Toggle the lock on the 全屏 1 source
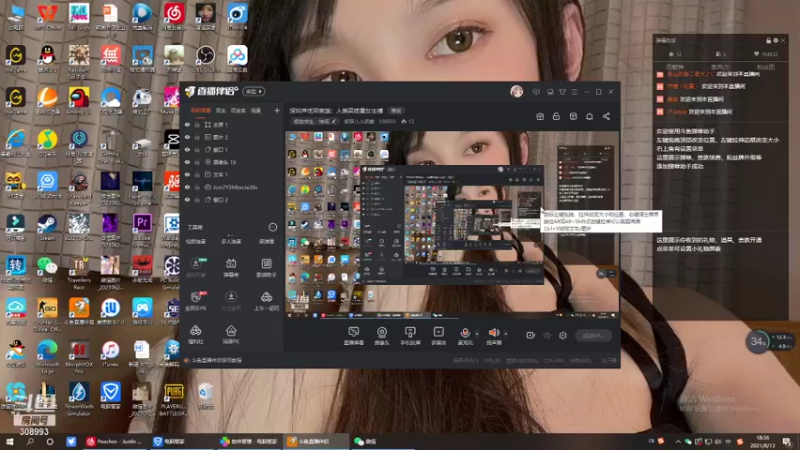 [197, 124]
